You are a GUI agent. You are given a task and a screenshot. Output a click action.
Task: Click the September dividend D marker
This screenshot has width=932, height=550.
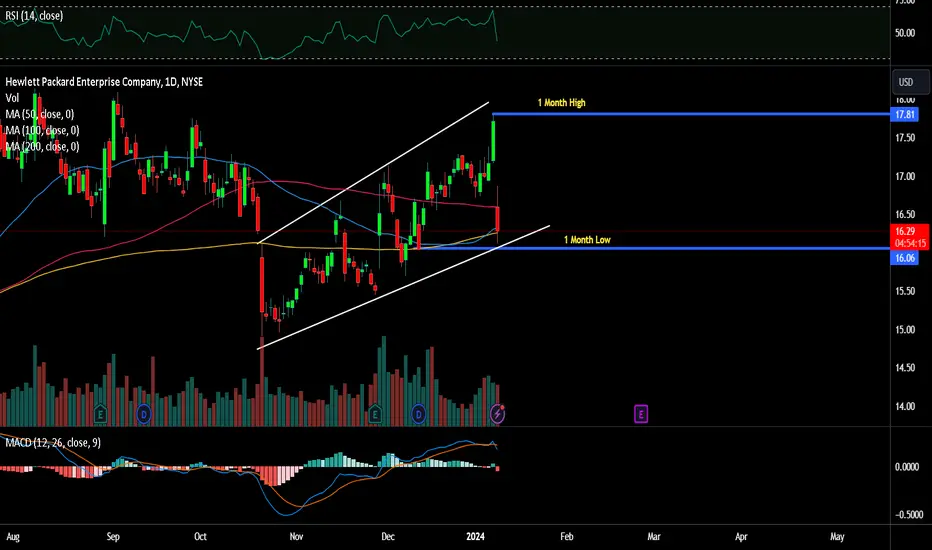click(143, 414)
